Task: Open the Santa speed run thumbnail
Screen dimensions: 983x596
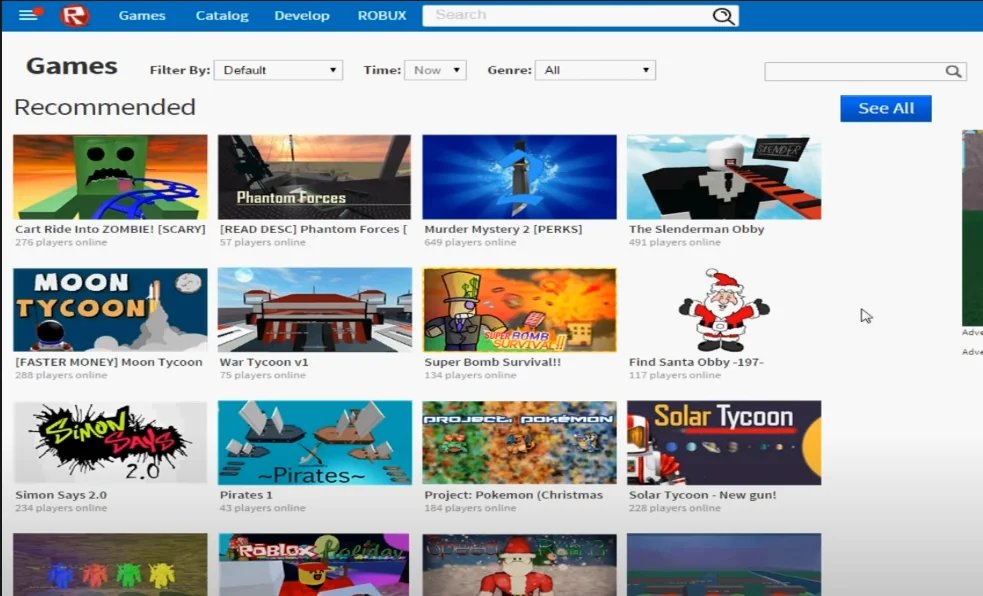Action: coord(520,565)
